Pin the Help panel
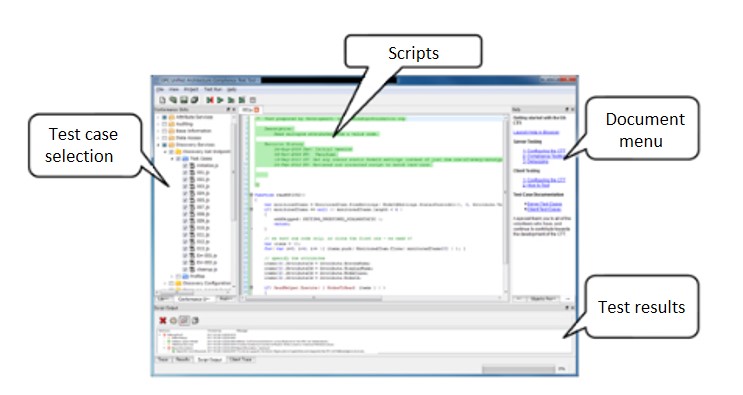The height and width of the screenshot is (395, 743). (567, 109)
